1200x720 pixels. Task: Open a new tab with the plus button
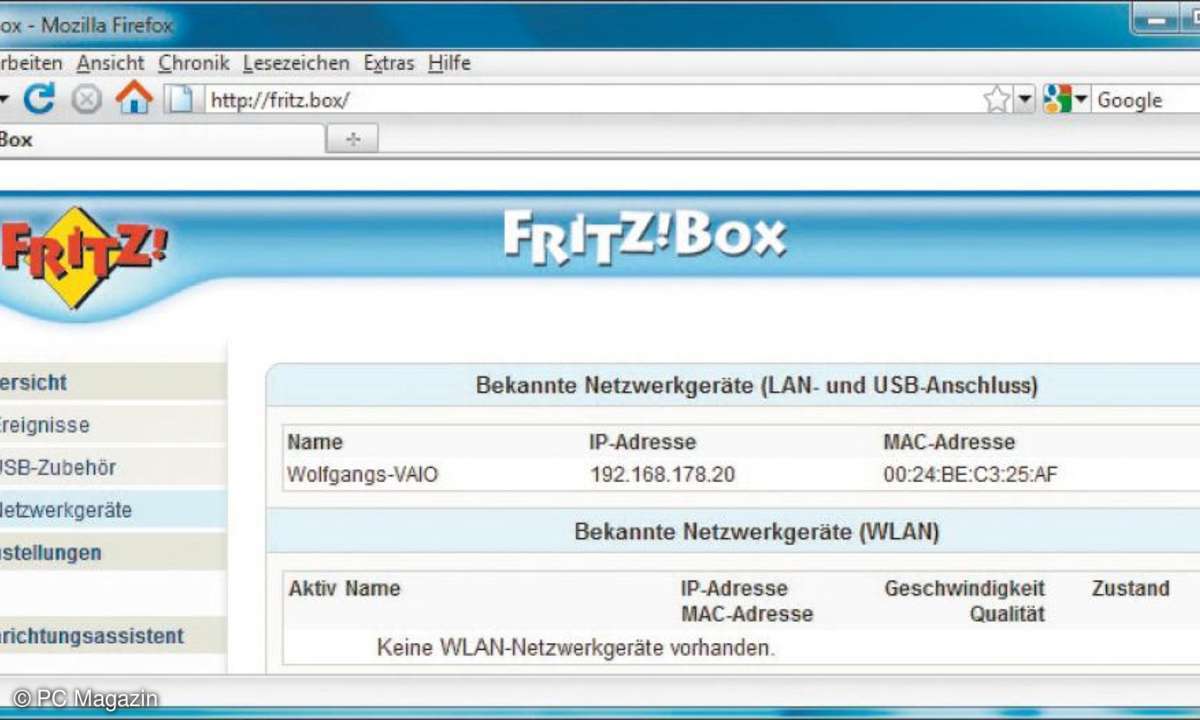point(352,140)
